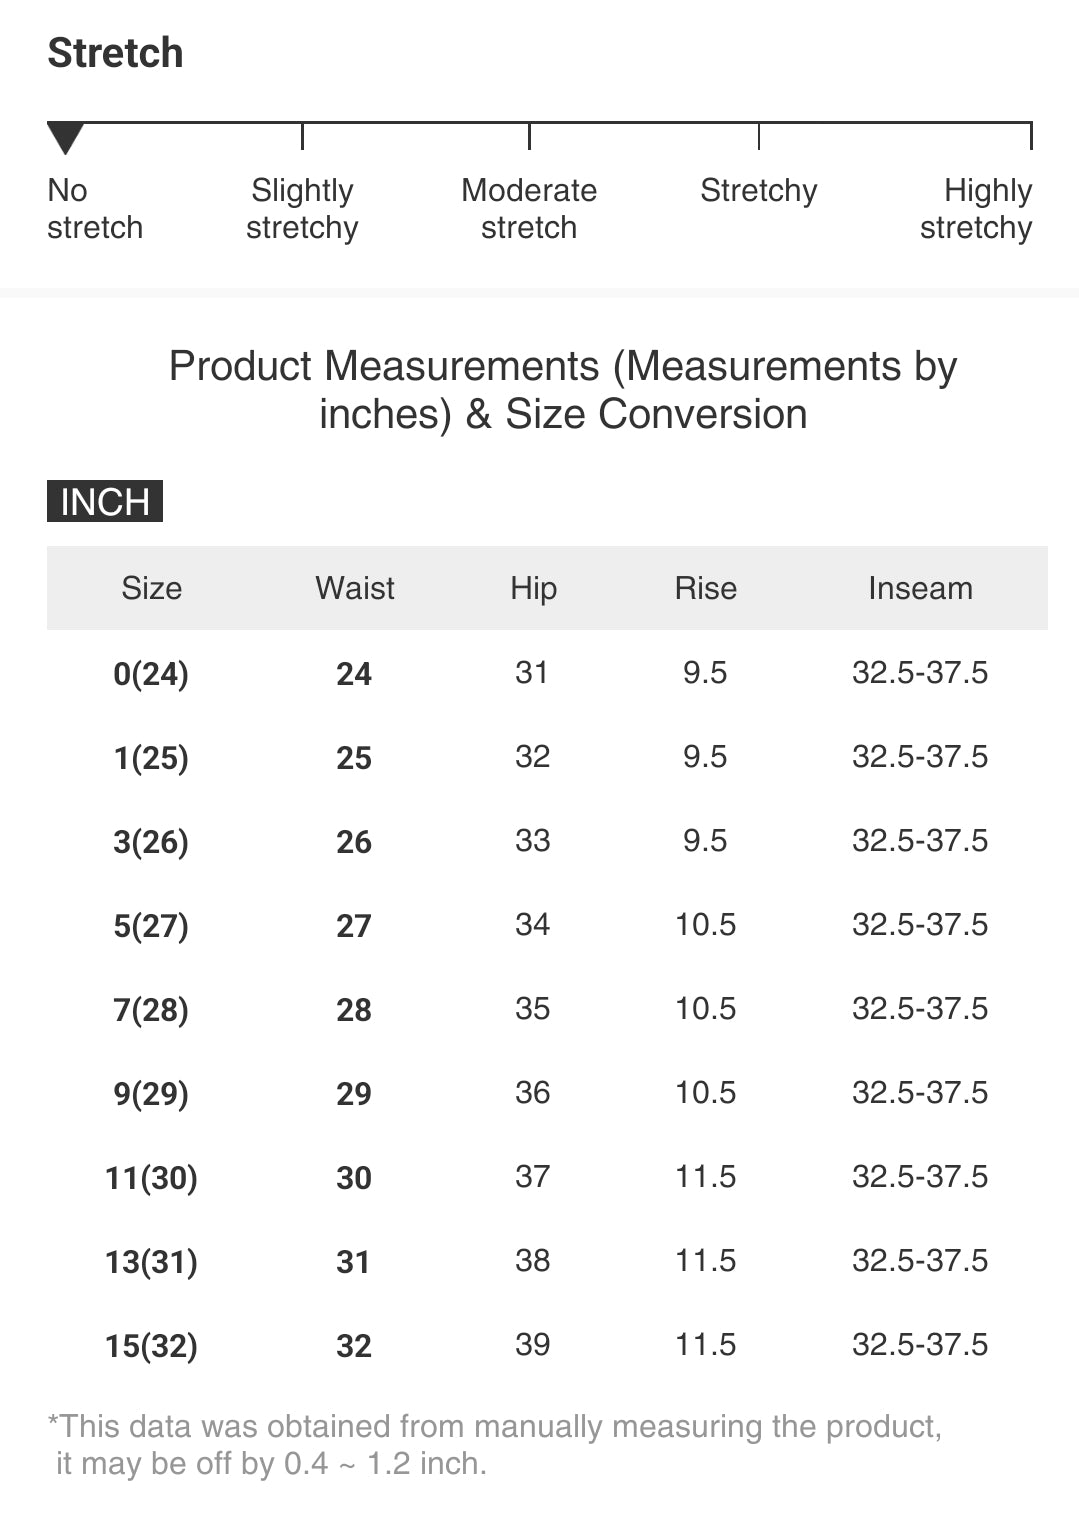Click the Moderate stretch scale label
Viewport: 1079px width, 1517px height.
click(529, 209)
